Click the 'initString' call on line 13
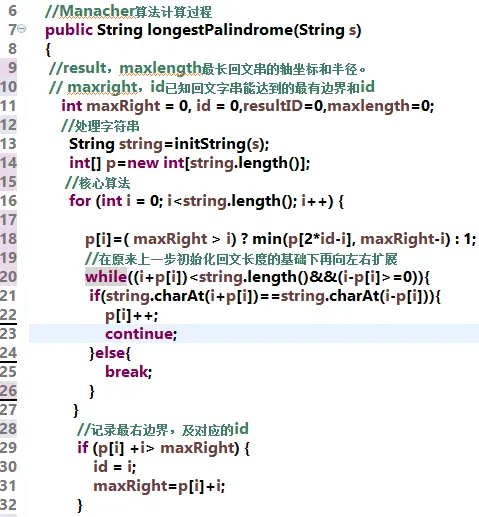 coord(210,144)
